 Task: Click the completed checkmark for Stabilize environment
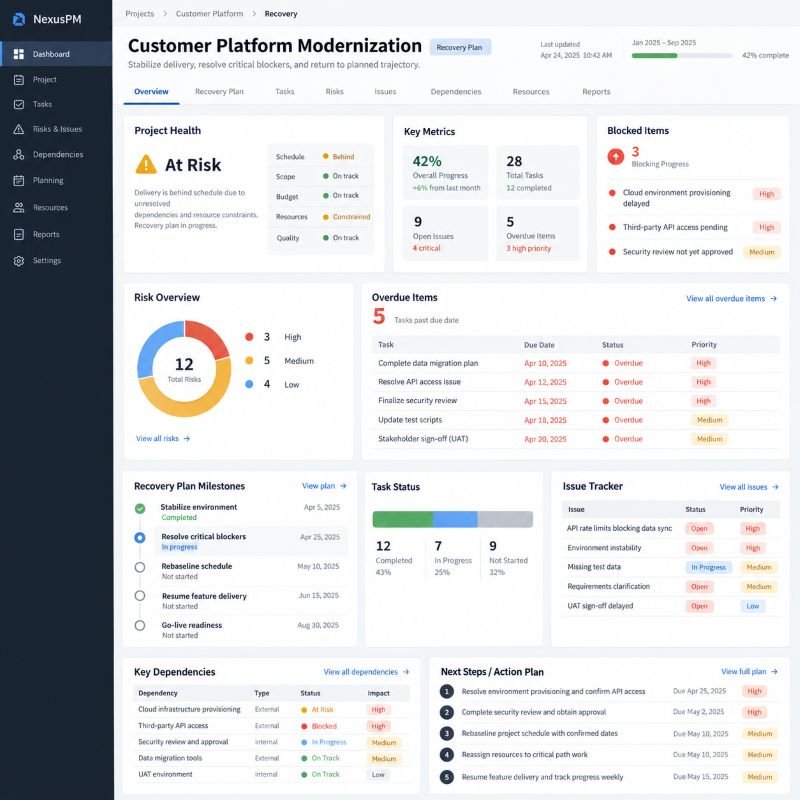point(140,508)
